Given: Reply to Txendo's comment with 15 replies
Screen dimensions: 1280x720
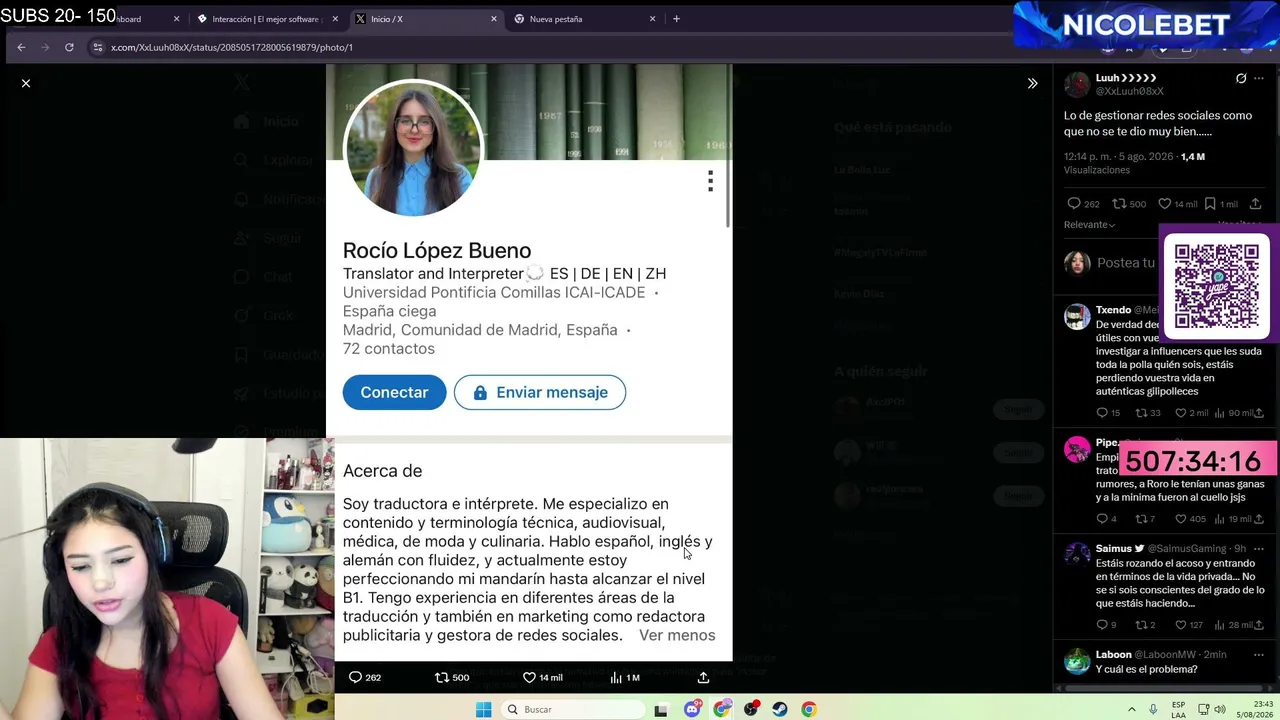Looking at the screenshot, I should tap(1102, 413).
